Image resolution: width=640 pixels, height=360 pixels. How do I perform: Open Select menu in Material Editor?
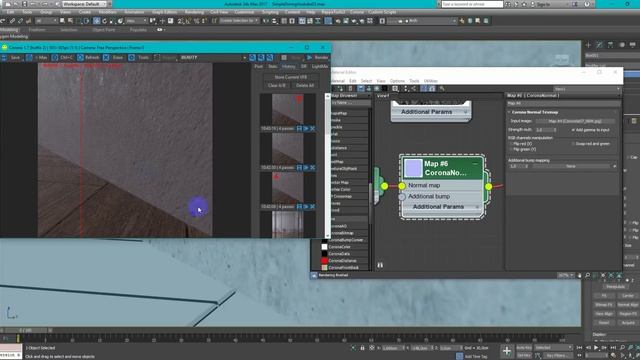pos(366,81)
